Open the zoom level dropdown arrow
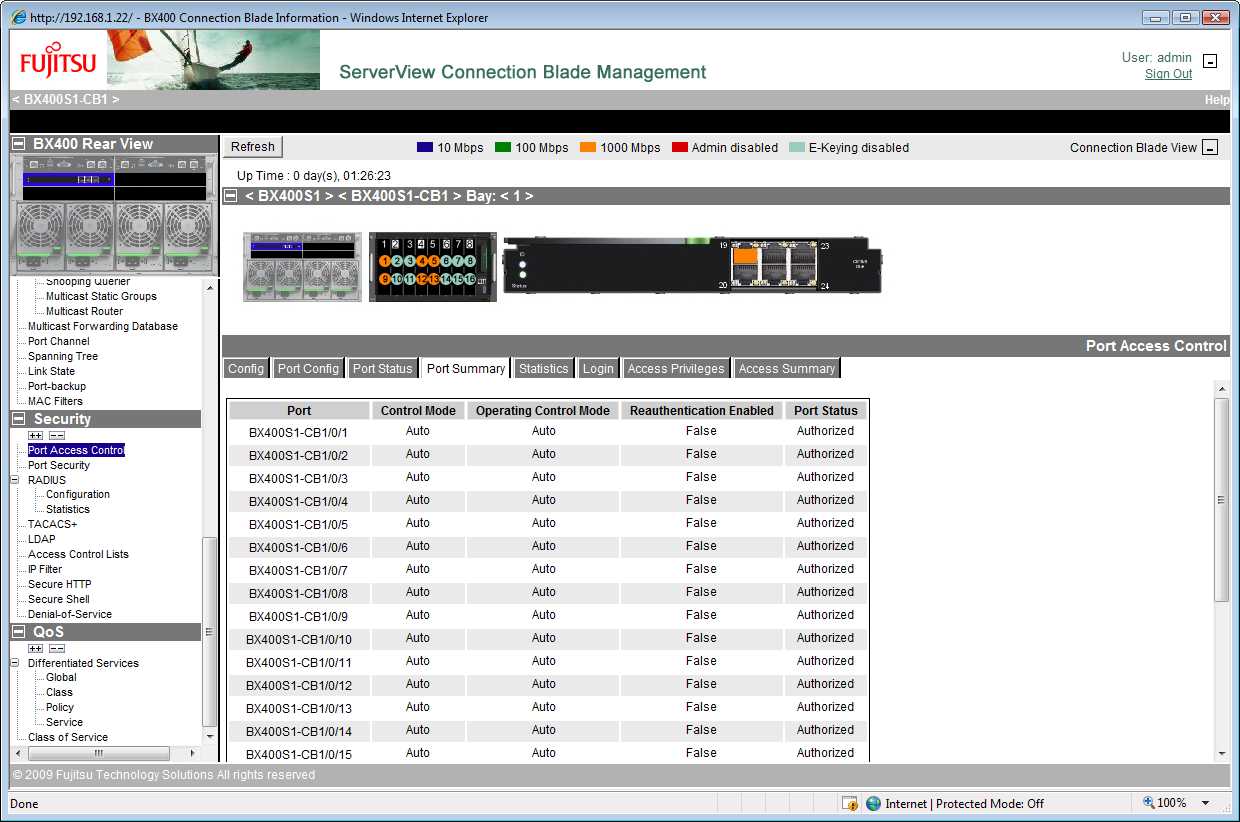 [x=1205, y=803]
